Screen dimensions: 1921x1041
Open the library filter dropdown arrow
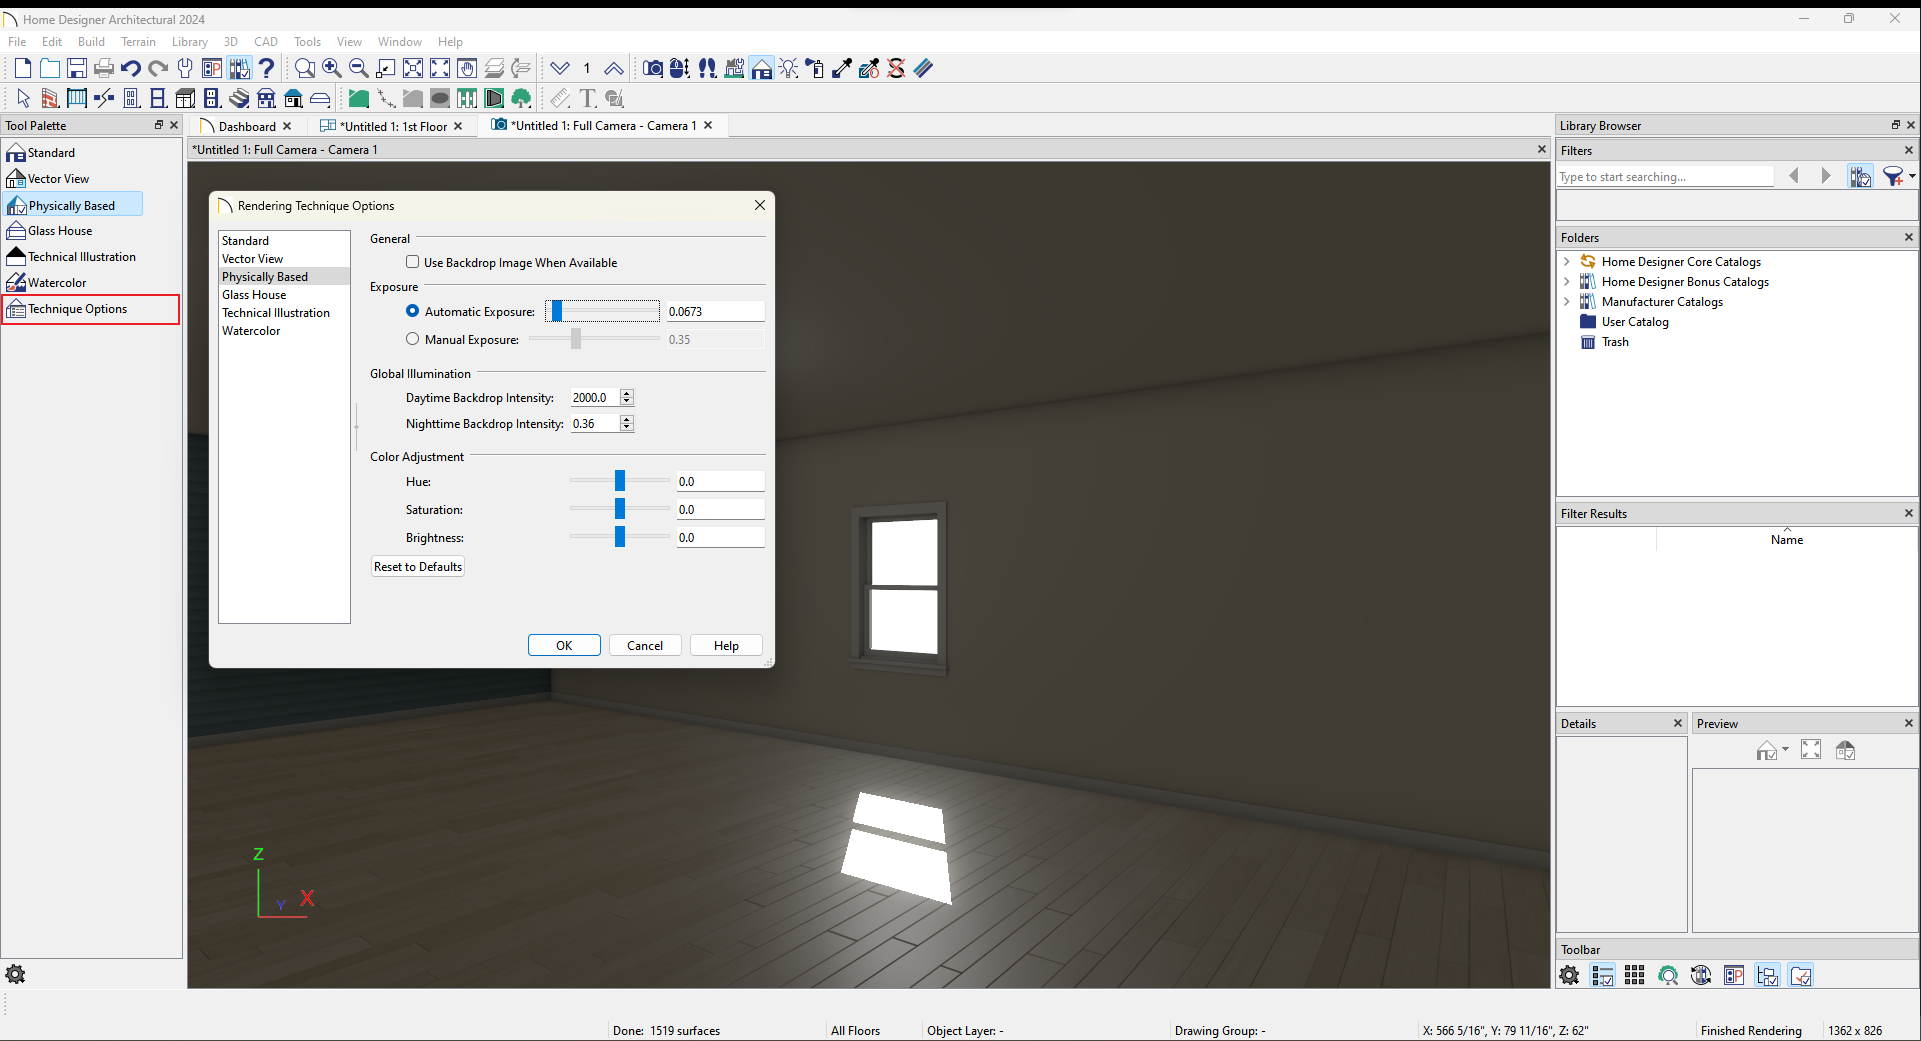1912,177
